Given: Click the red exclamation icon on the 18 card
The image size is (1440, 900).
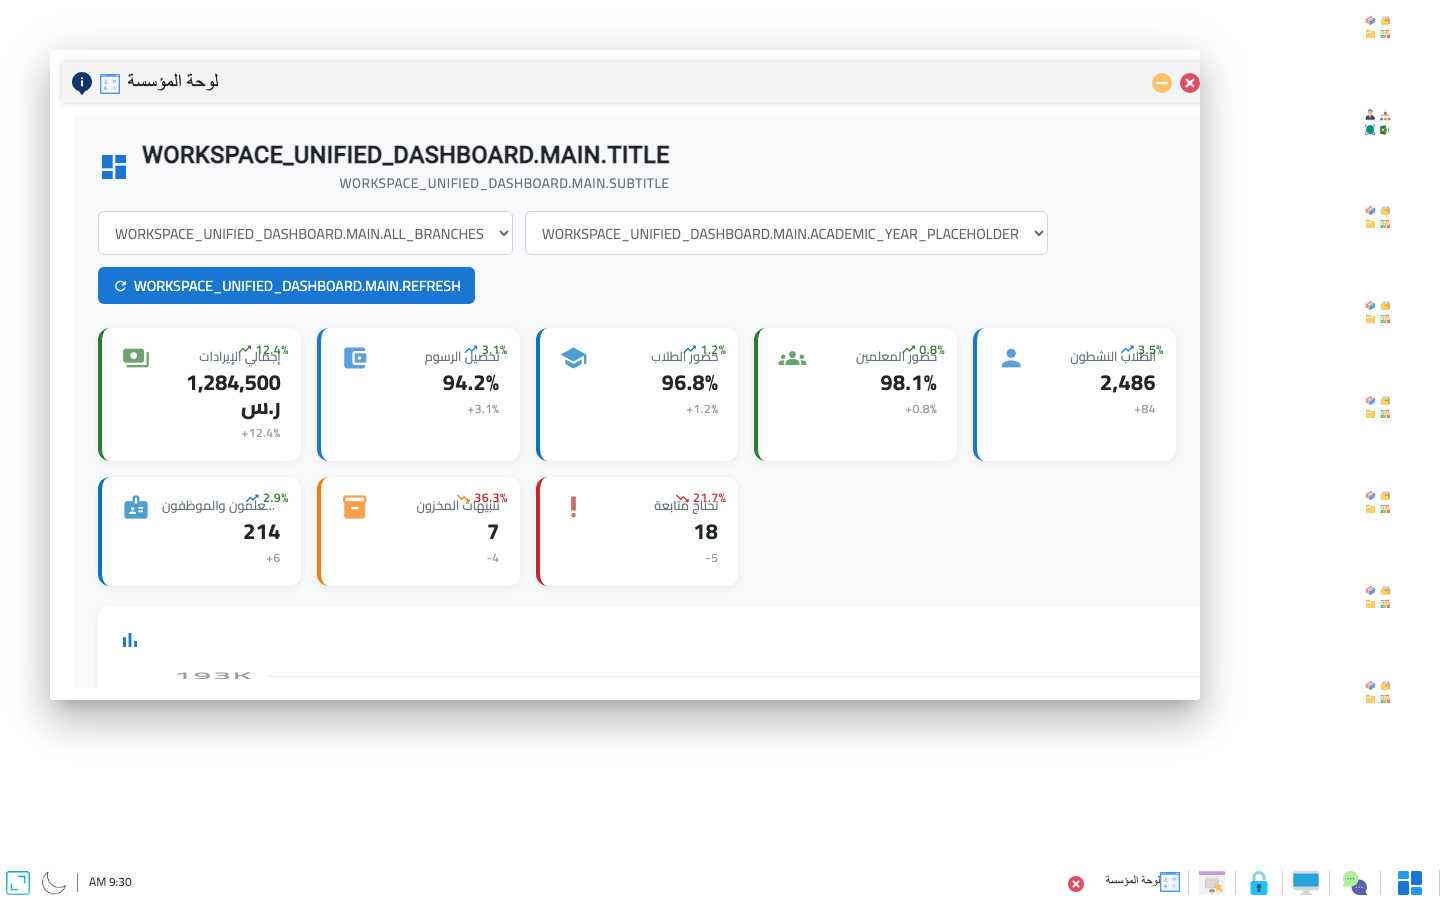Looking at the screenshot, I should (x=573, y=507).
